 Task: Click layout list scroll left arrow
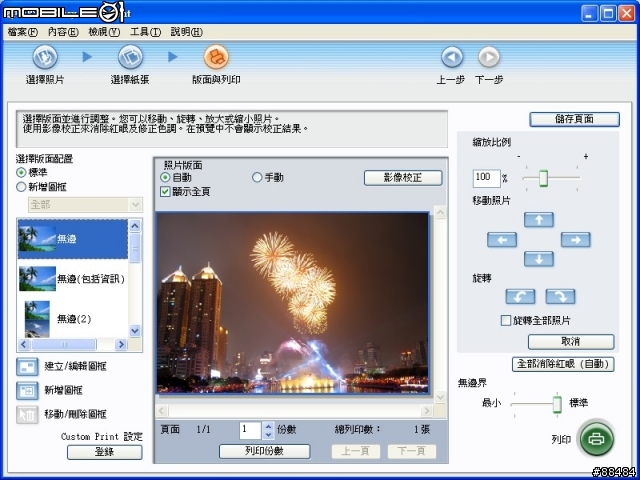pos(24,345)
